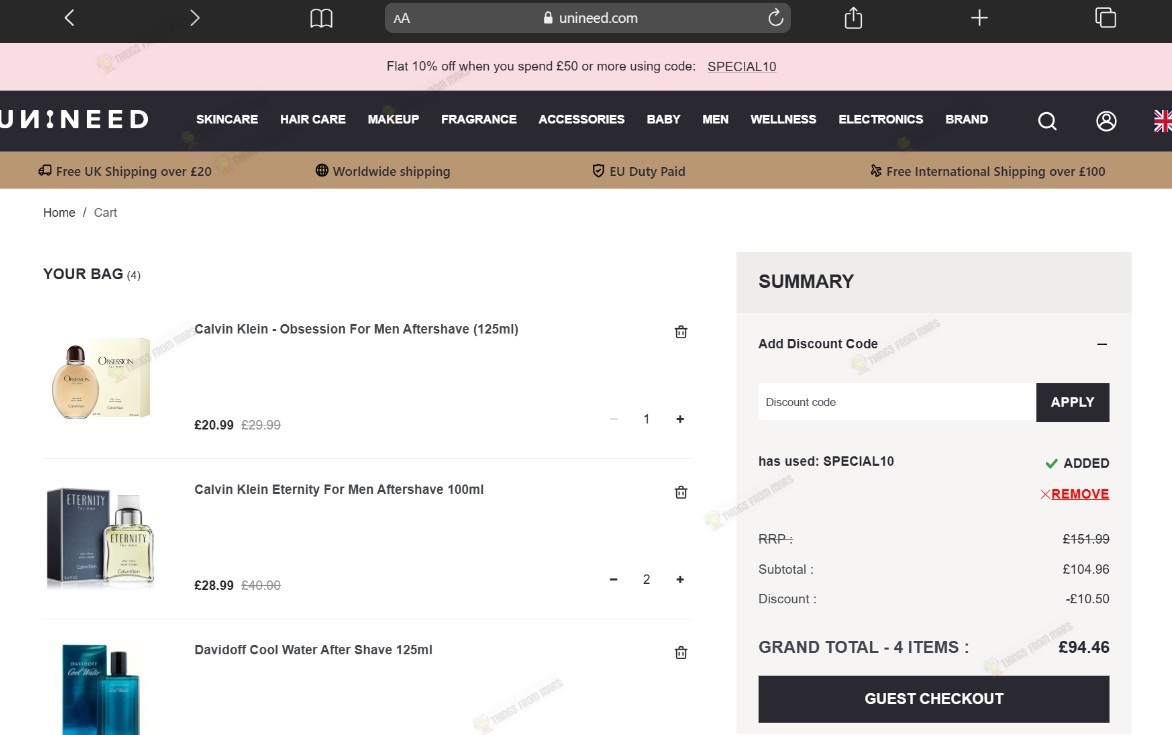The height and width of the screenshot is (735, 1172).
Task: Click the APPLY discount button
Action: pyautogui.click(x=1073, y=402)
